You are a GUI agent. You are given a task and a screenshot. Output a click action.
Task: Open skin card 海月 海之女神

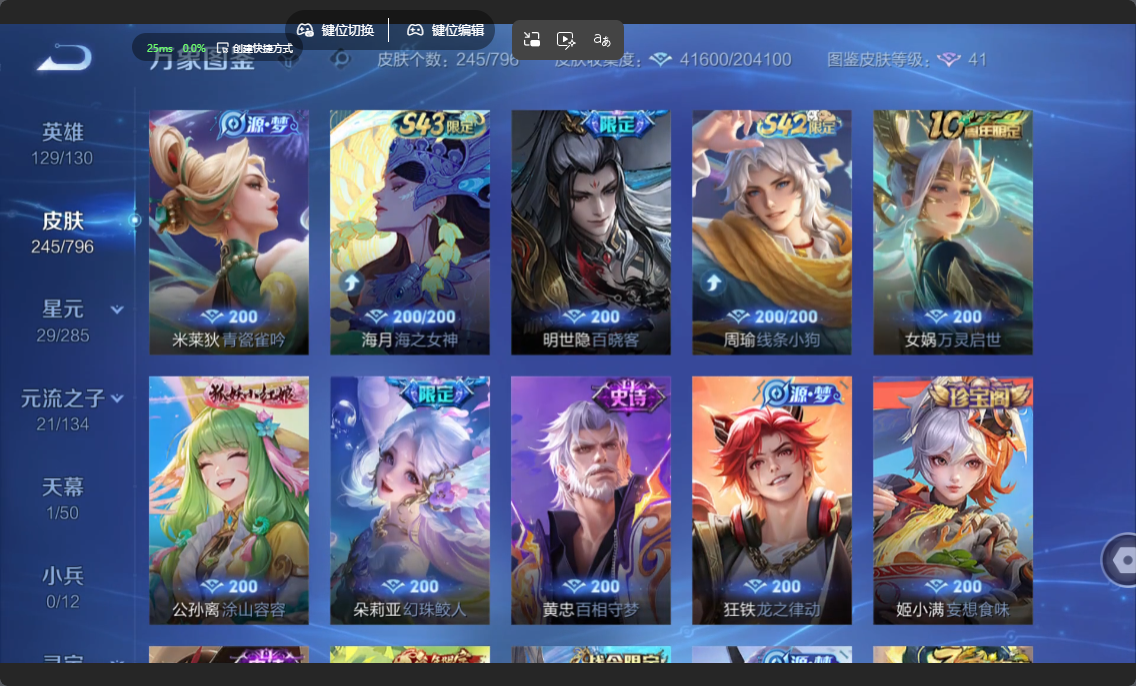point(410,232)
